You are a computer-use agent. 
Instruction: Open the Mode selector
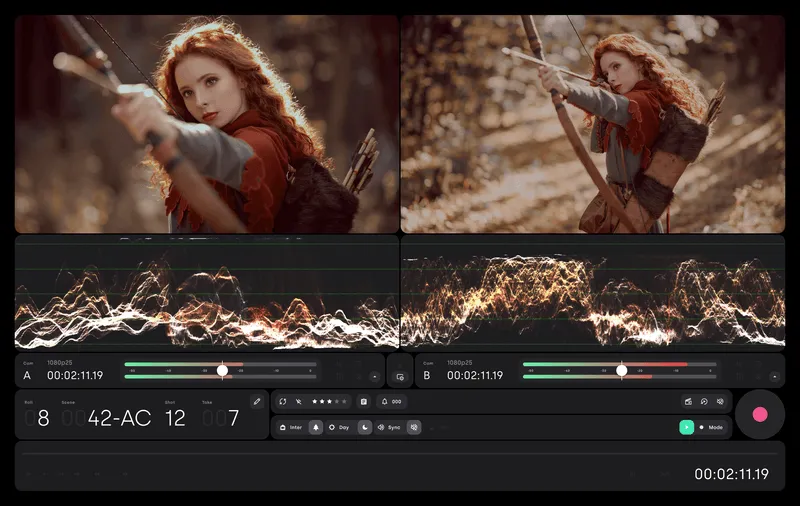tap(710, 427)
